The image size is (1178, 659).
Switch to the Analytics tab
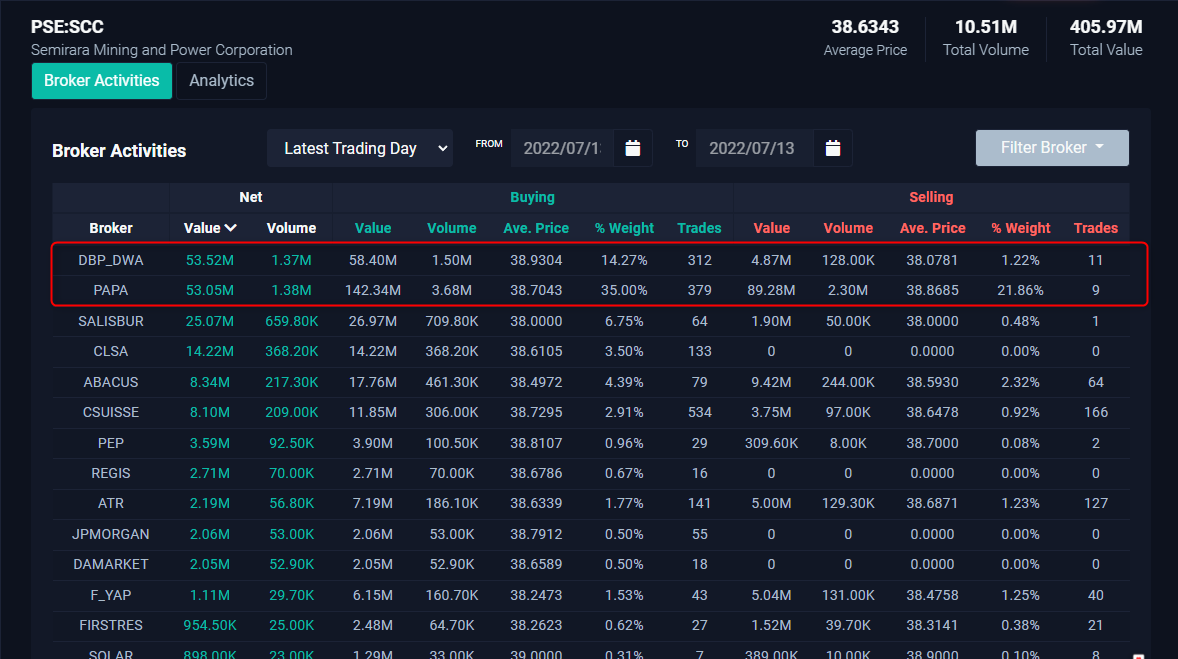222,80
